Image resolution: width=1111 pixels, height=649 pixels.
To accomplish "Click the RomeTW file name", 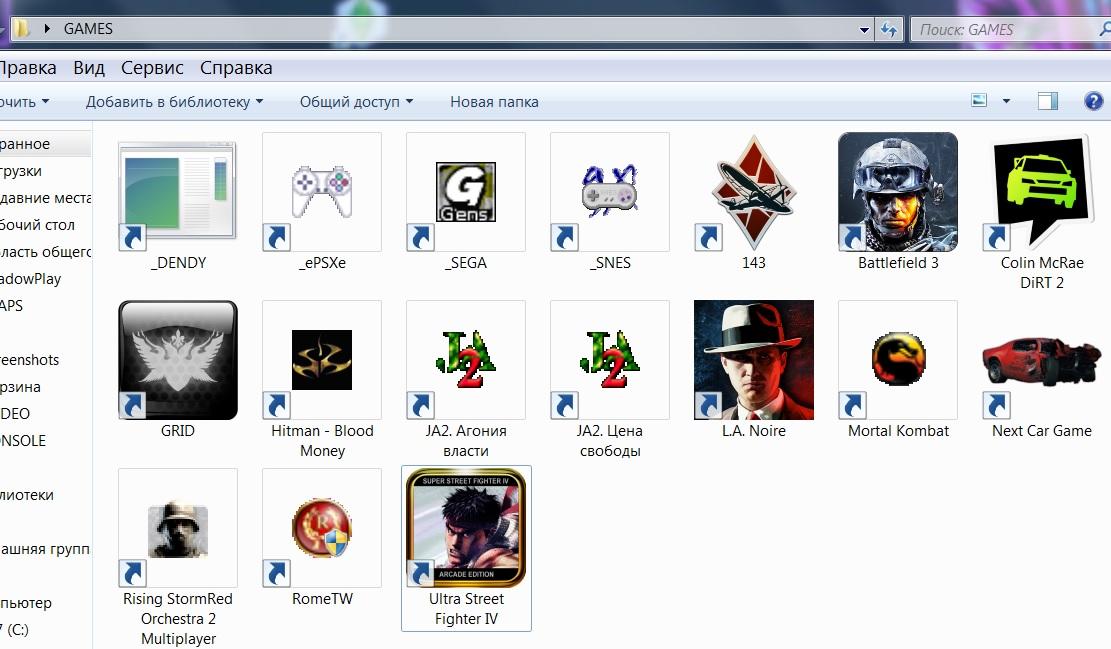I will pyautogui.click(x=322, y=599).
